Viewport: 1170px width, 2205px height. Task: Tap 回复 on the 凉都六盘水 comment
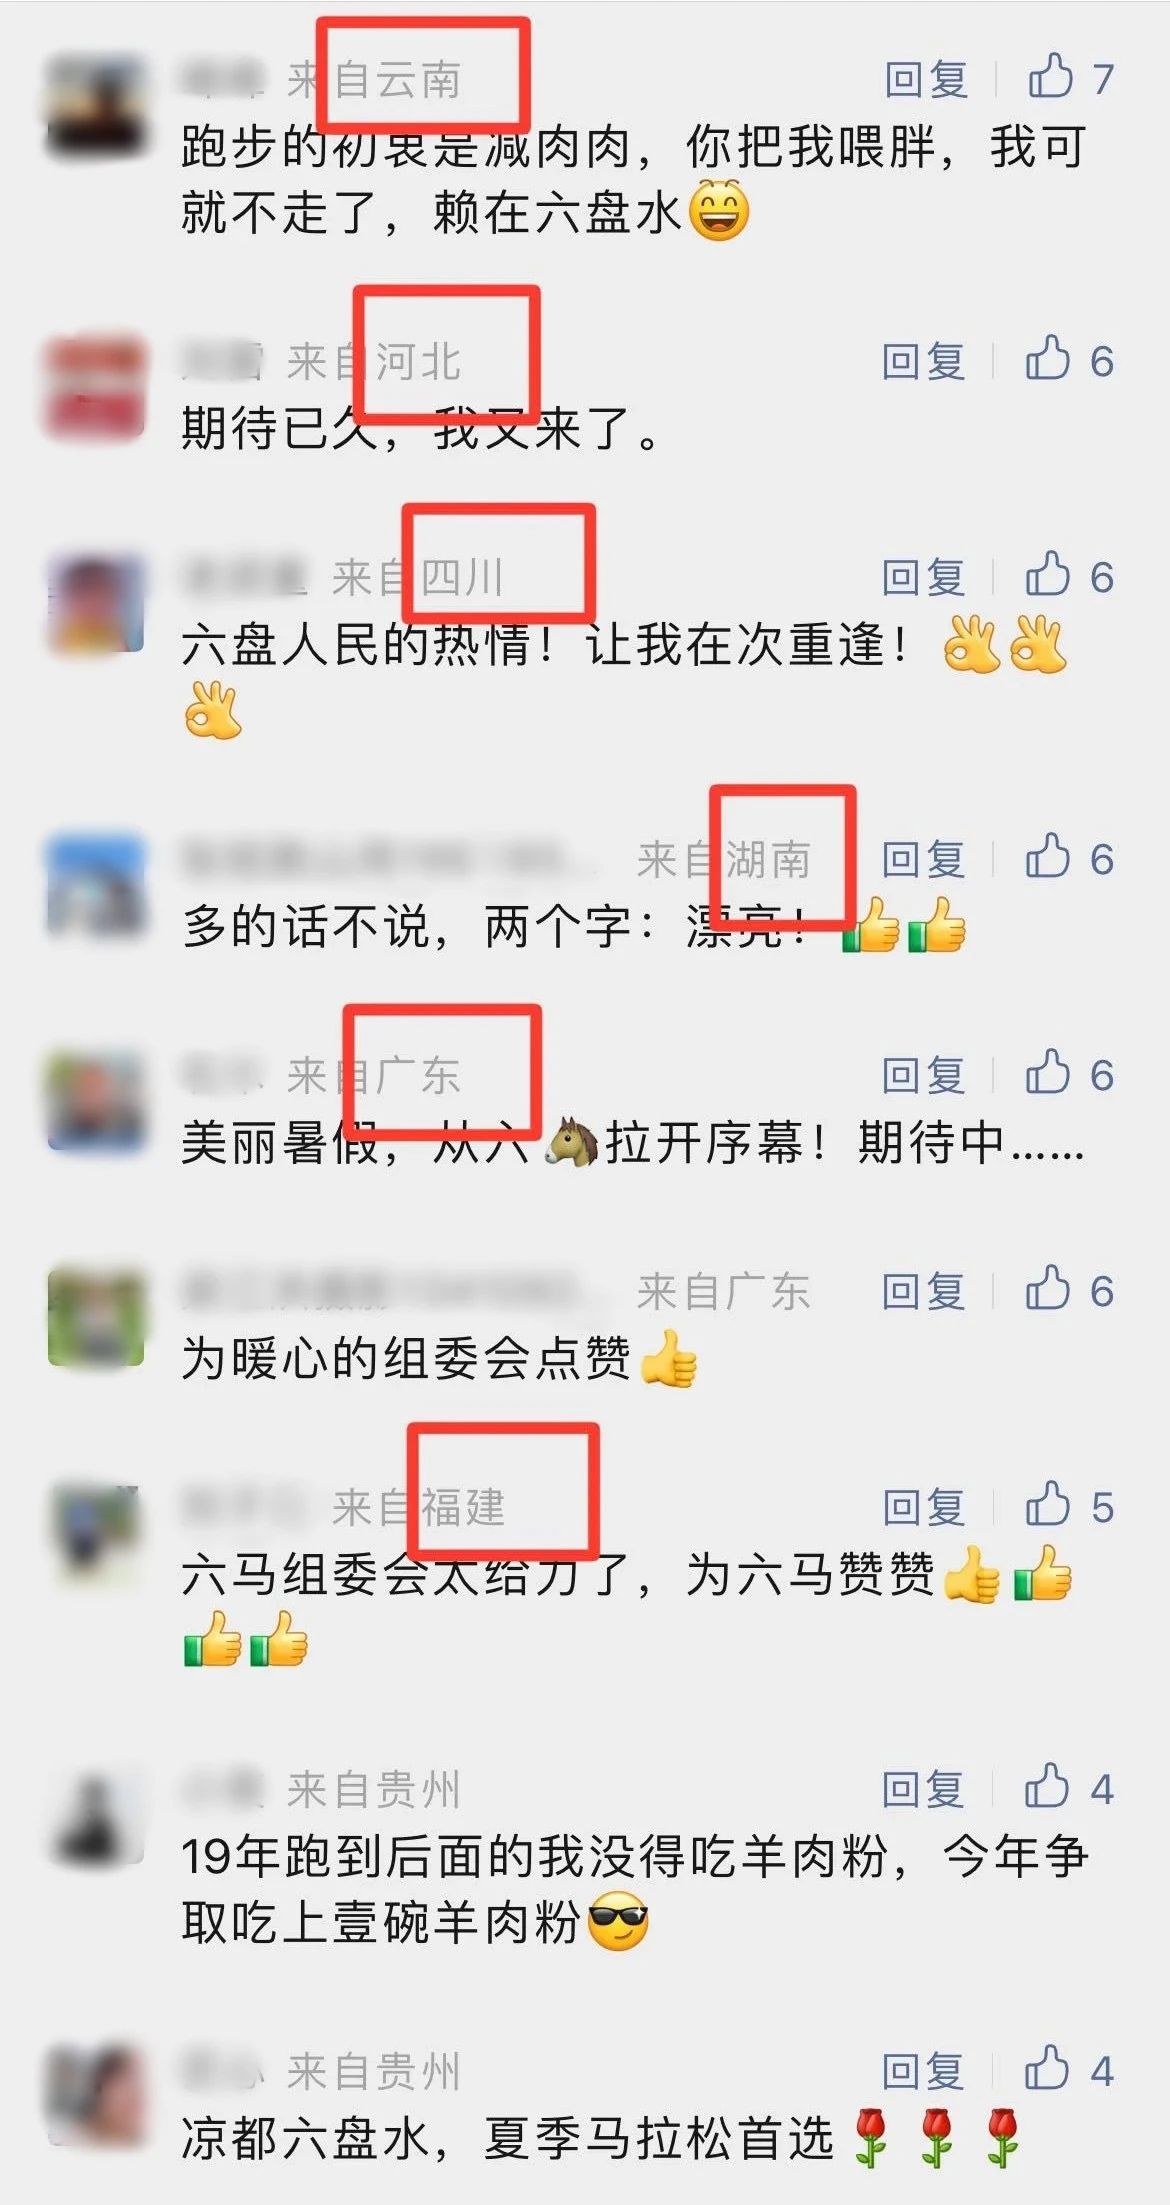(x=923, y=2071)
